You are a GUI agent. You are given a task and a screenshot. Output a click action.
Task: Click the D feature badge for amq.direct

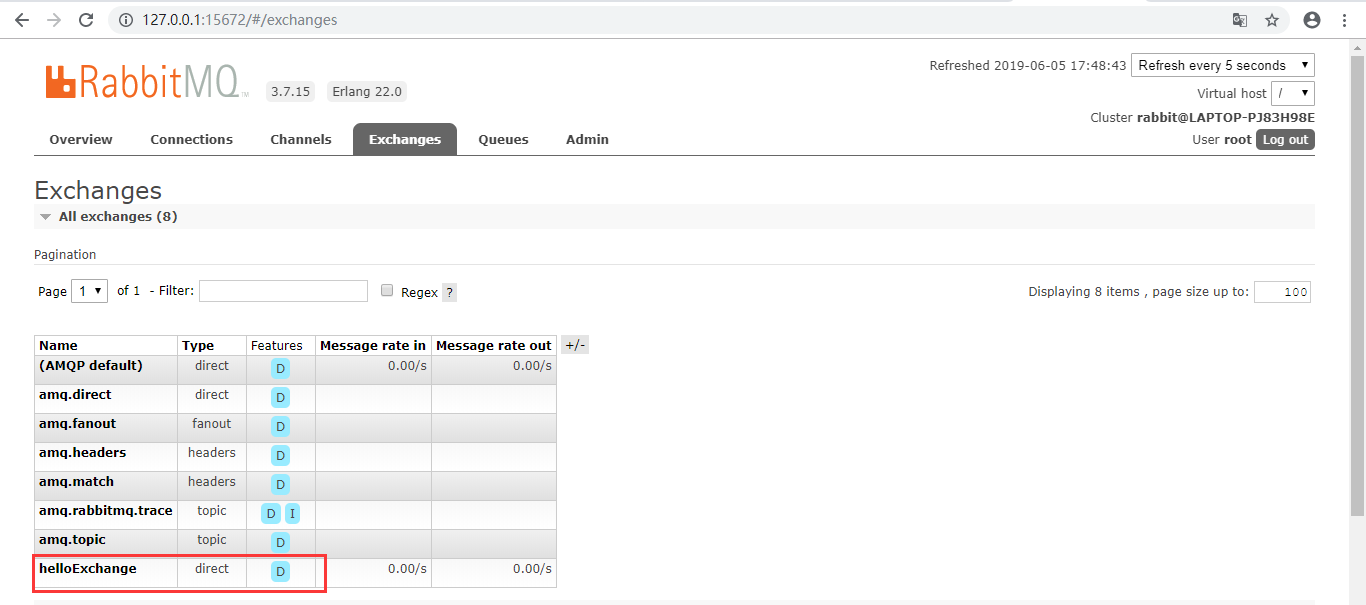[281, 397]
